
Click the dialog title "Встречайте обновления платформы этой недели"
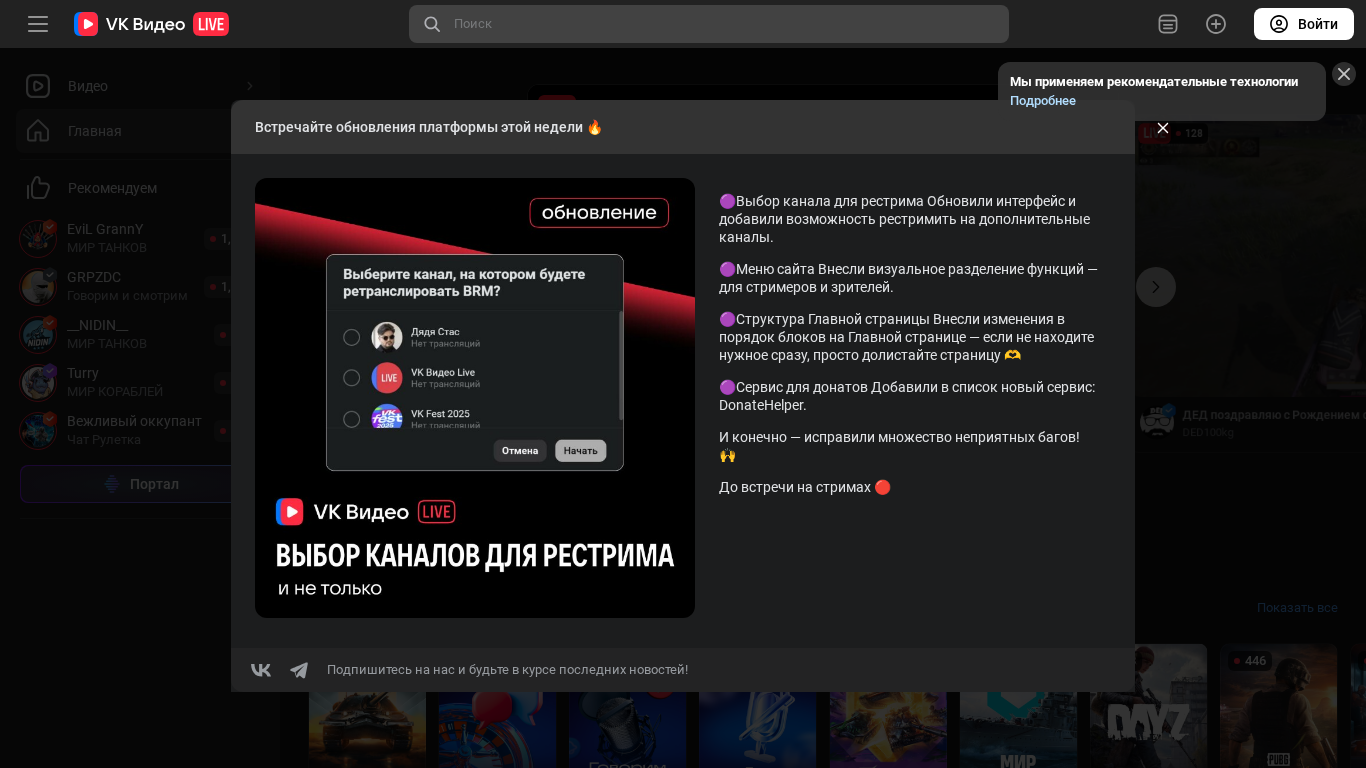[429, 127]
